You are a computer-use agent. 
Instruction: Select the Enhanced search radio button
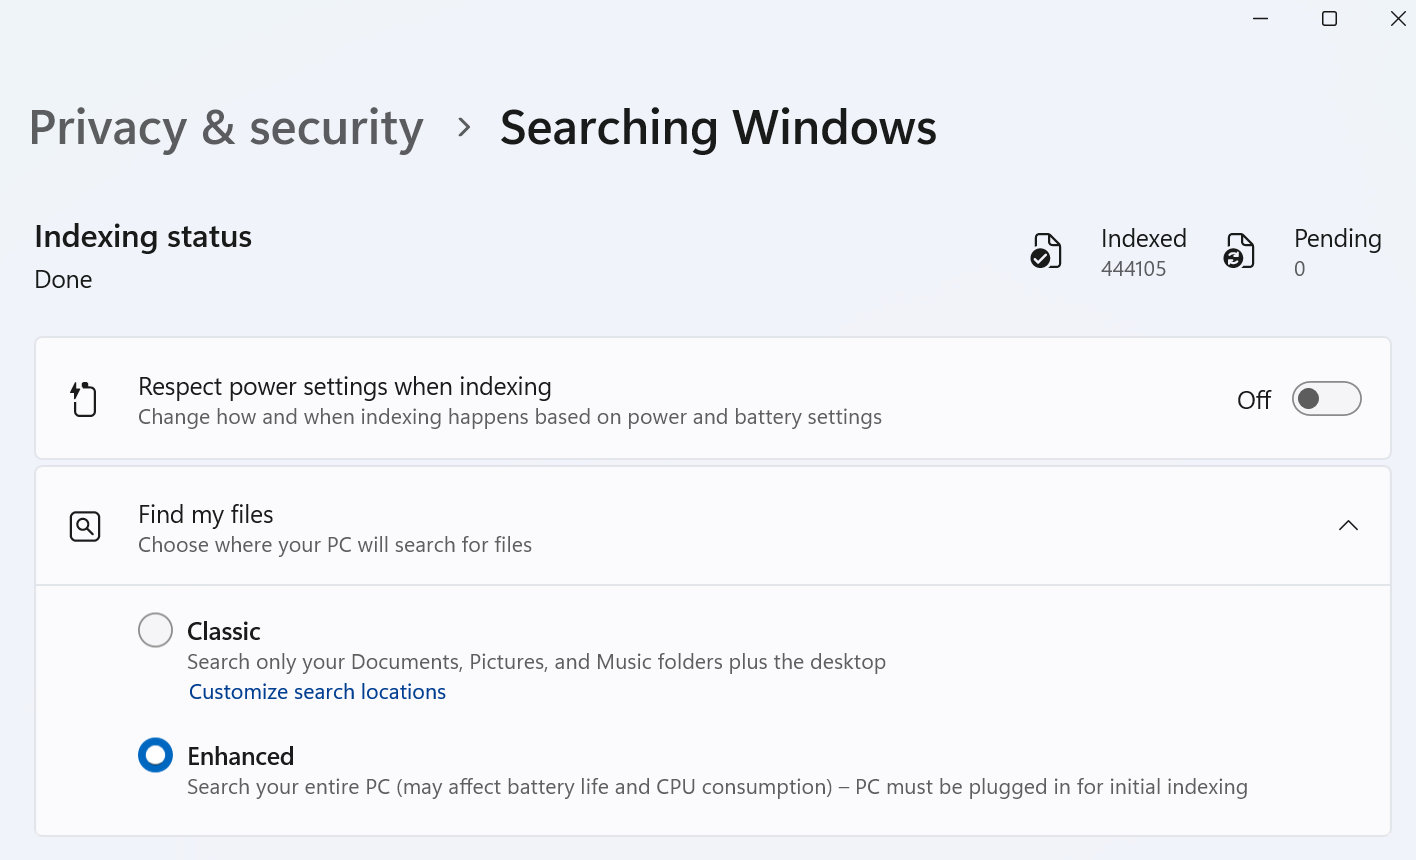click(155, 755)
